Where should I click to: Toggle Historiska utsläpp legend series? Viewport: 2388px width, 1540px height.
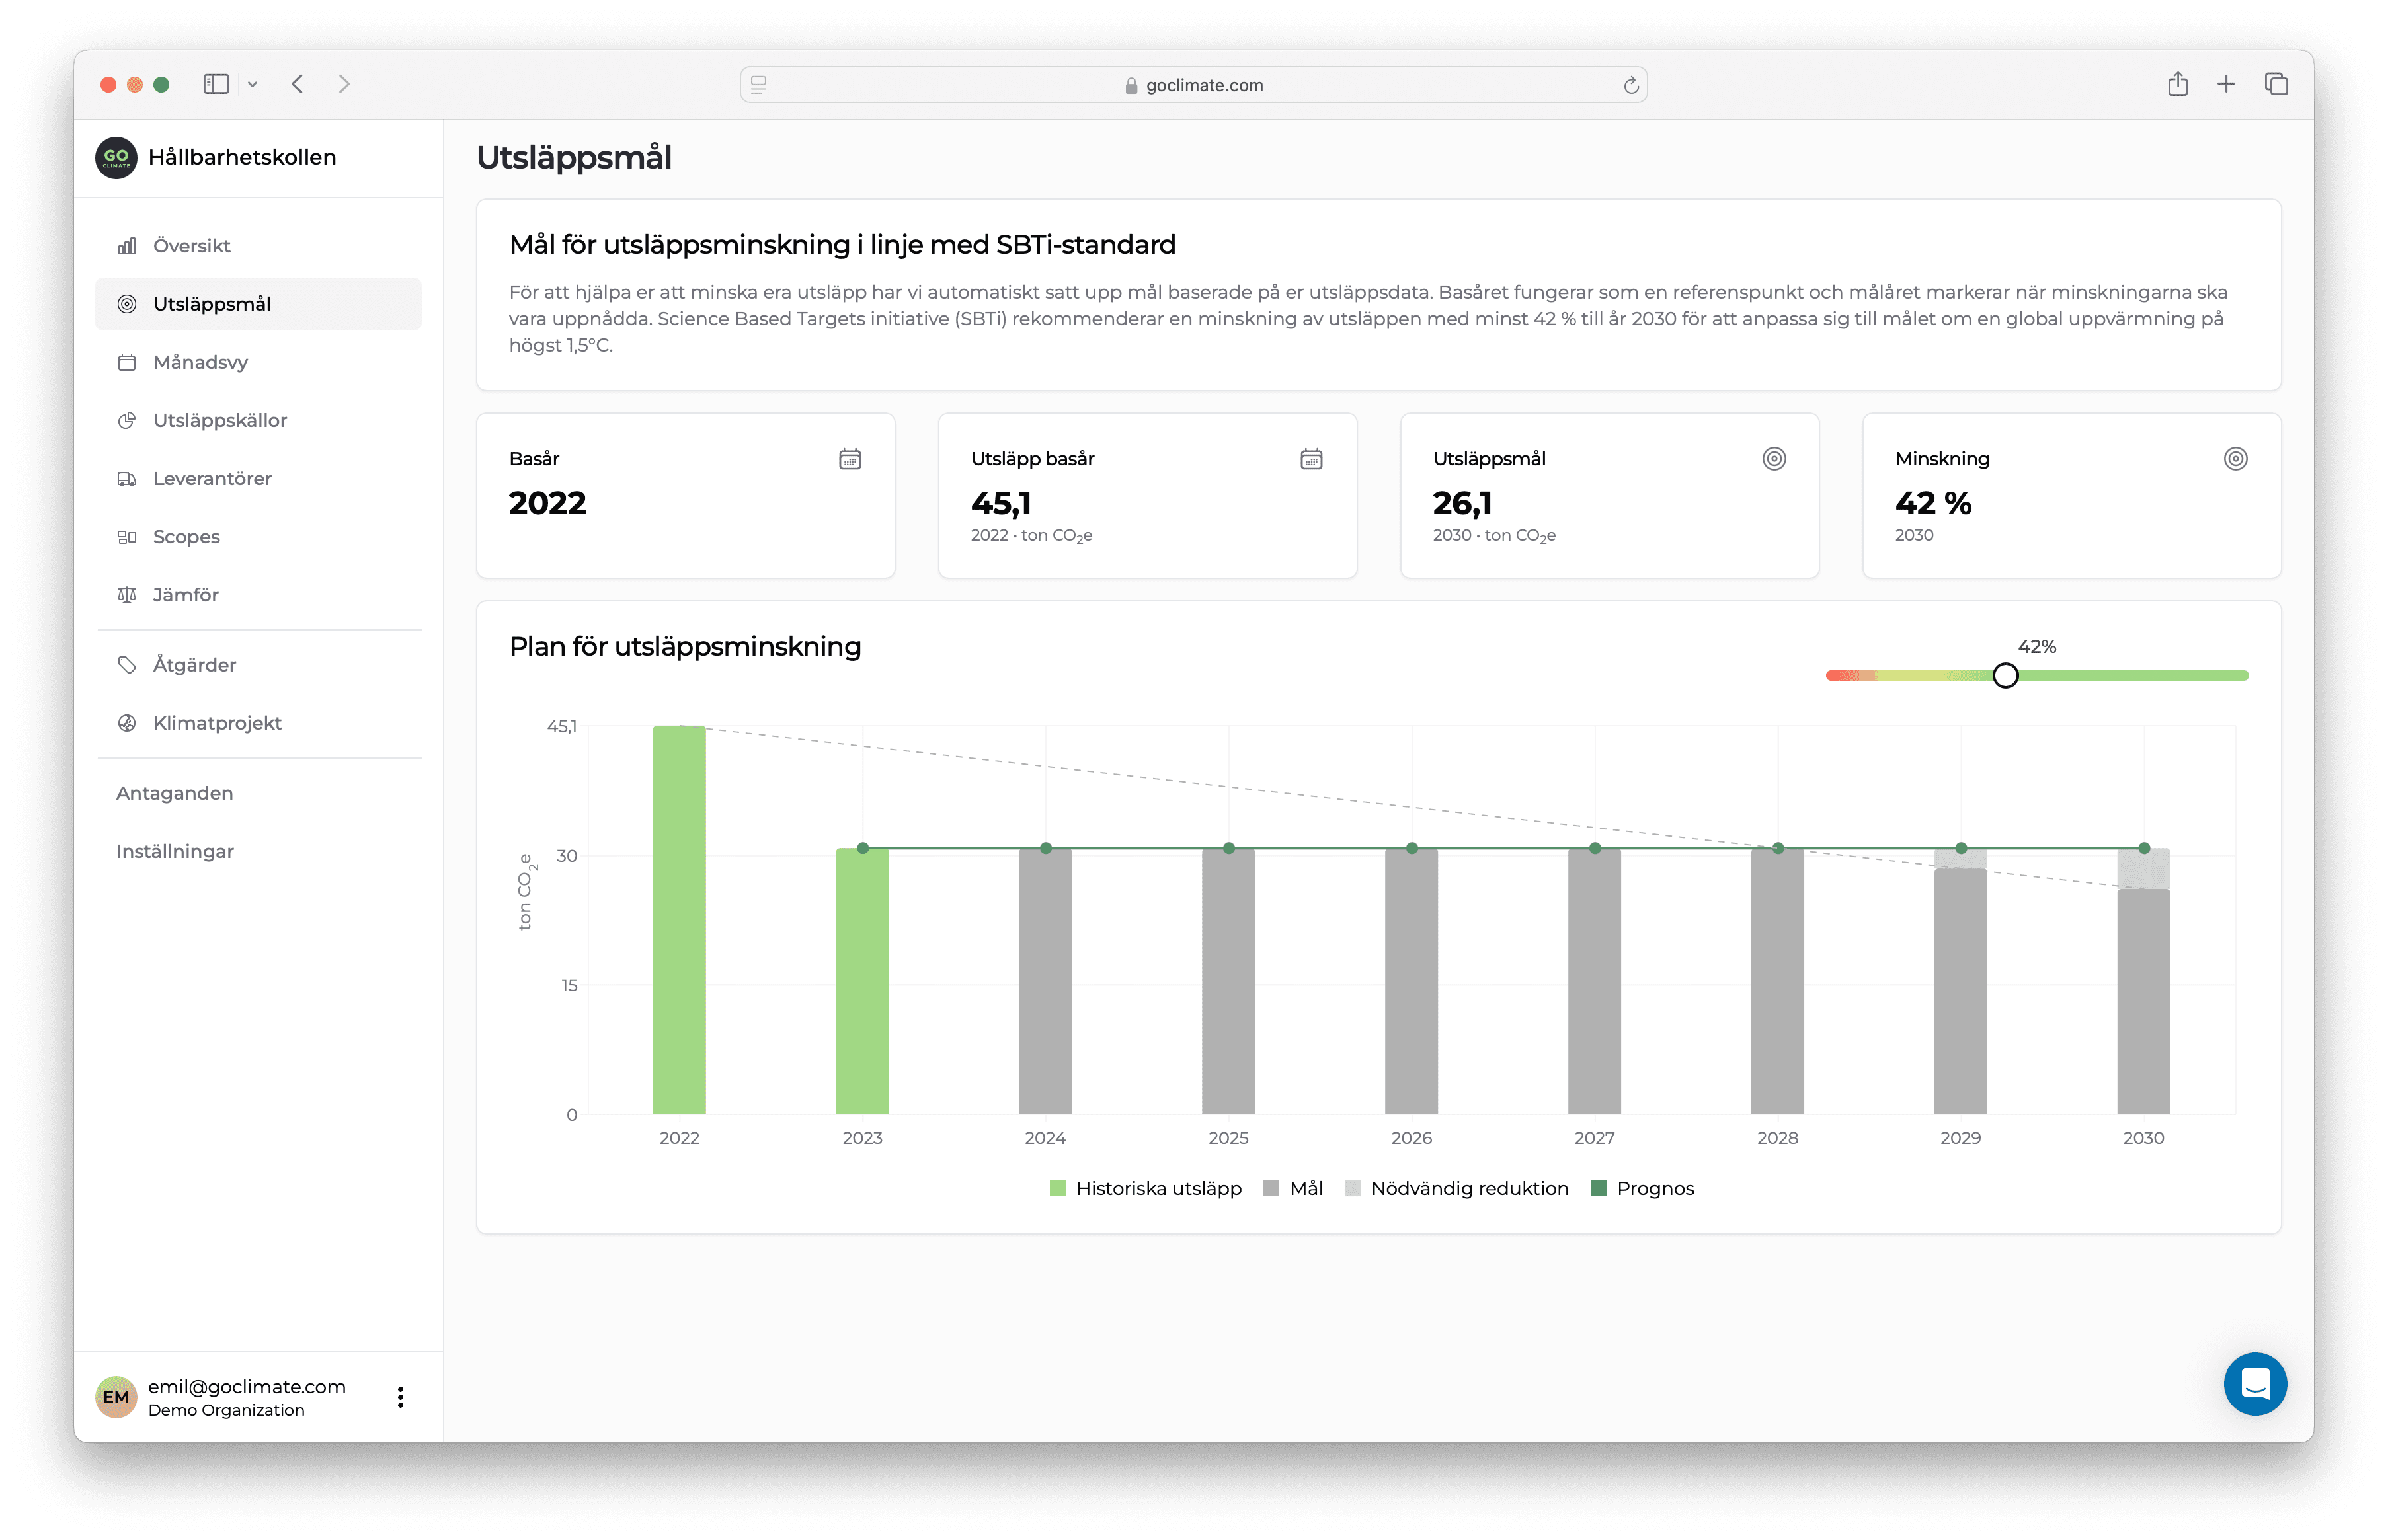[x=1145, y=1188]
